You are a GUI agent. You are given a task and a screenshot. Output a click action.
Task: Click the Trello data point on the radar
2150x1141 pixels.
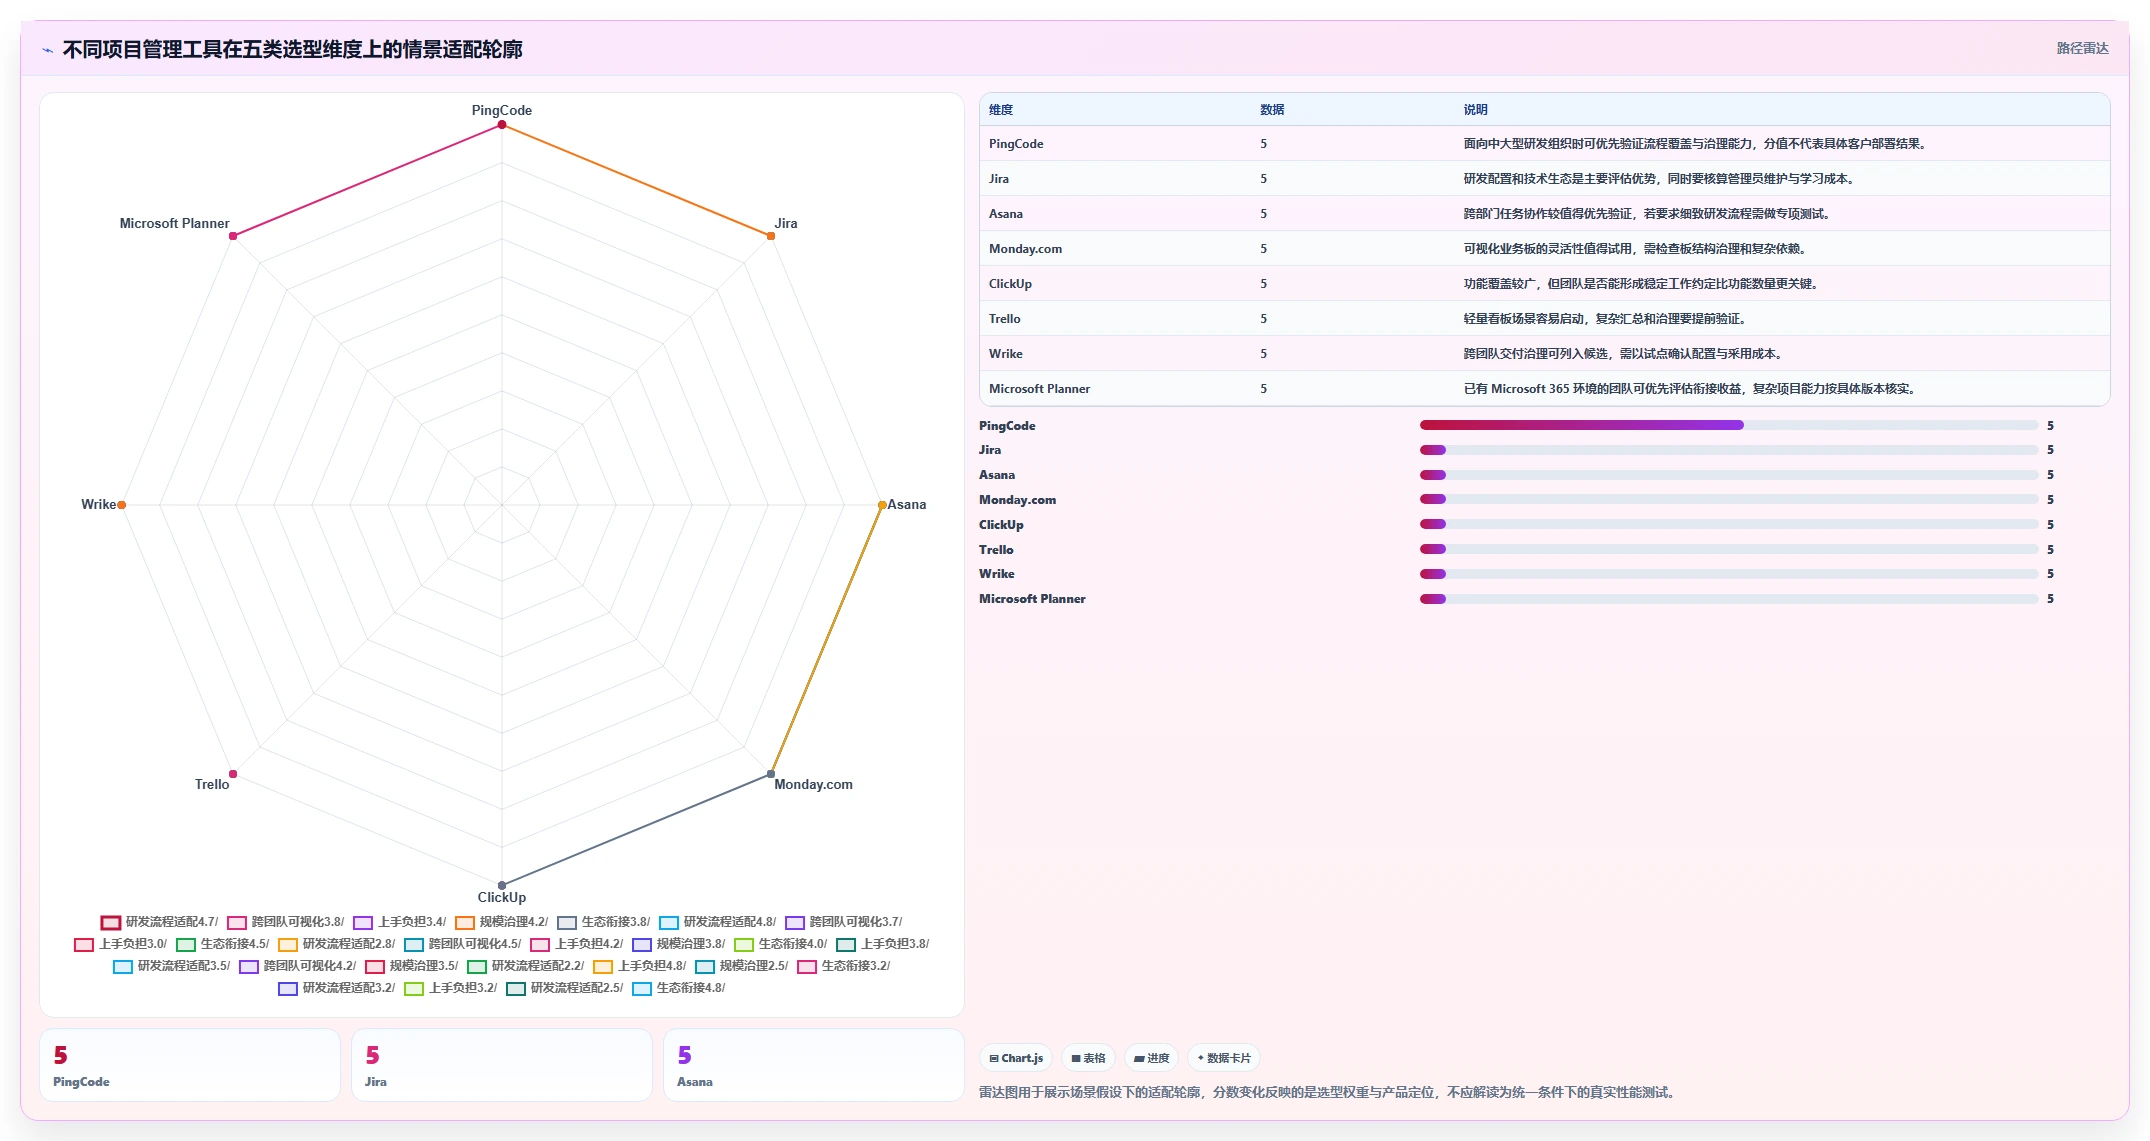coord(233,774)
